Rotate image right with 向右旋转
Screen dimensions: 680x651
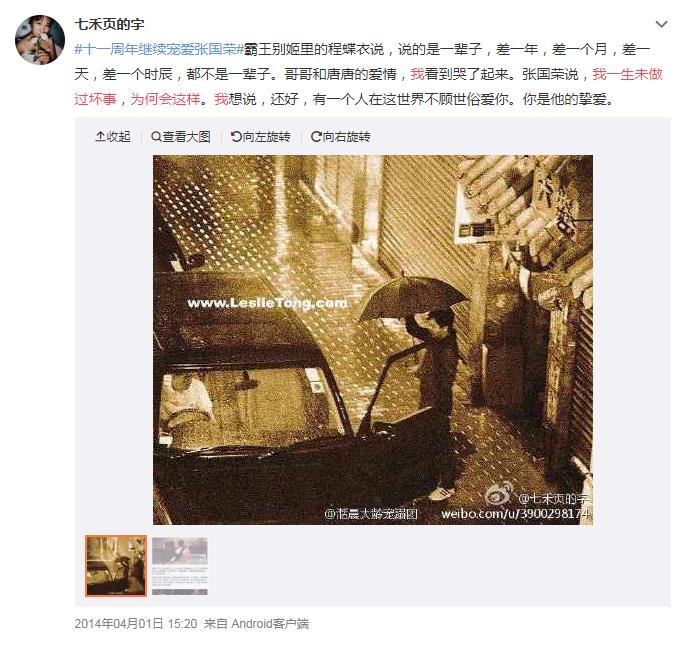[x=340, y=137]
